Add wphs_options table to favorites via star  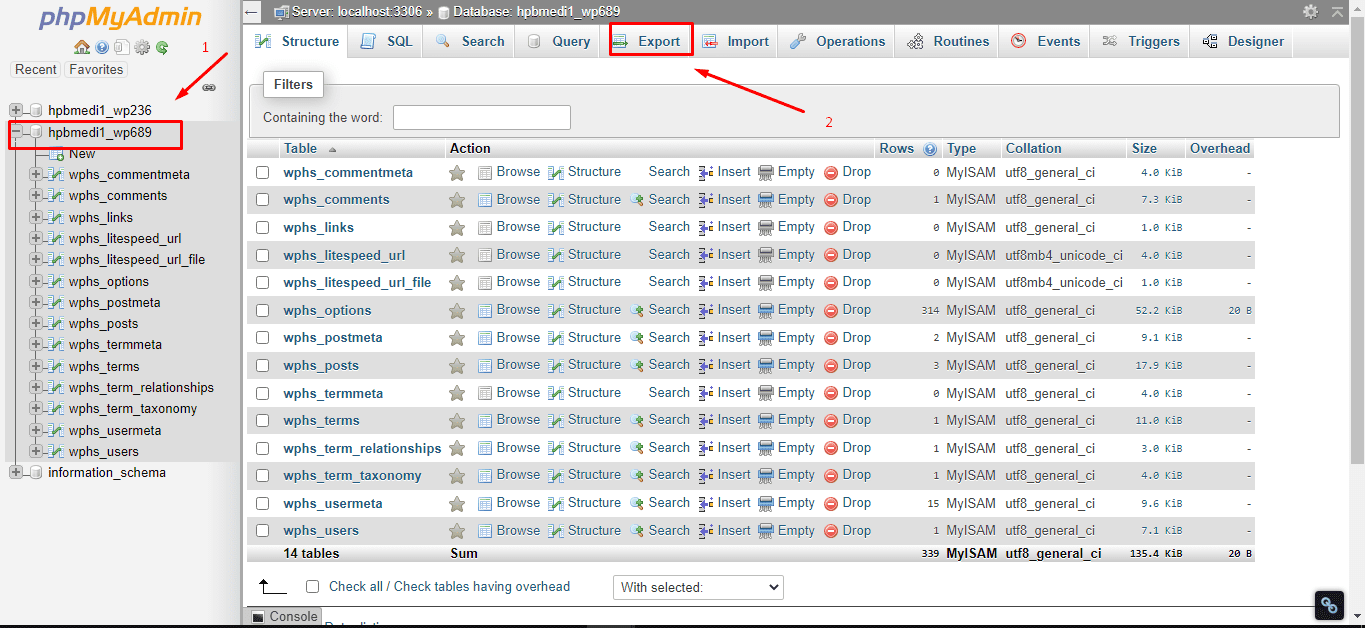pyautogui.click(x=457, y=310)
